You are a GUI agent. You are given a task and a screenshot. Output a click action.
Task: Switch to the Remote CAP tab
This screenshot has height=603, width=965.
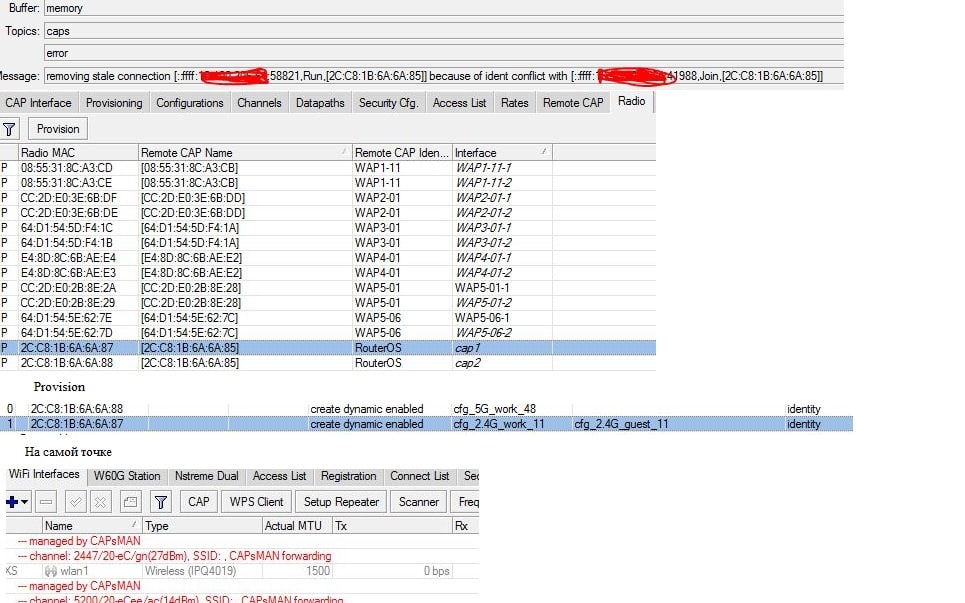(573, 103)
